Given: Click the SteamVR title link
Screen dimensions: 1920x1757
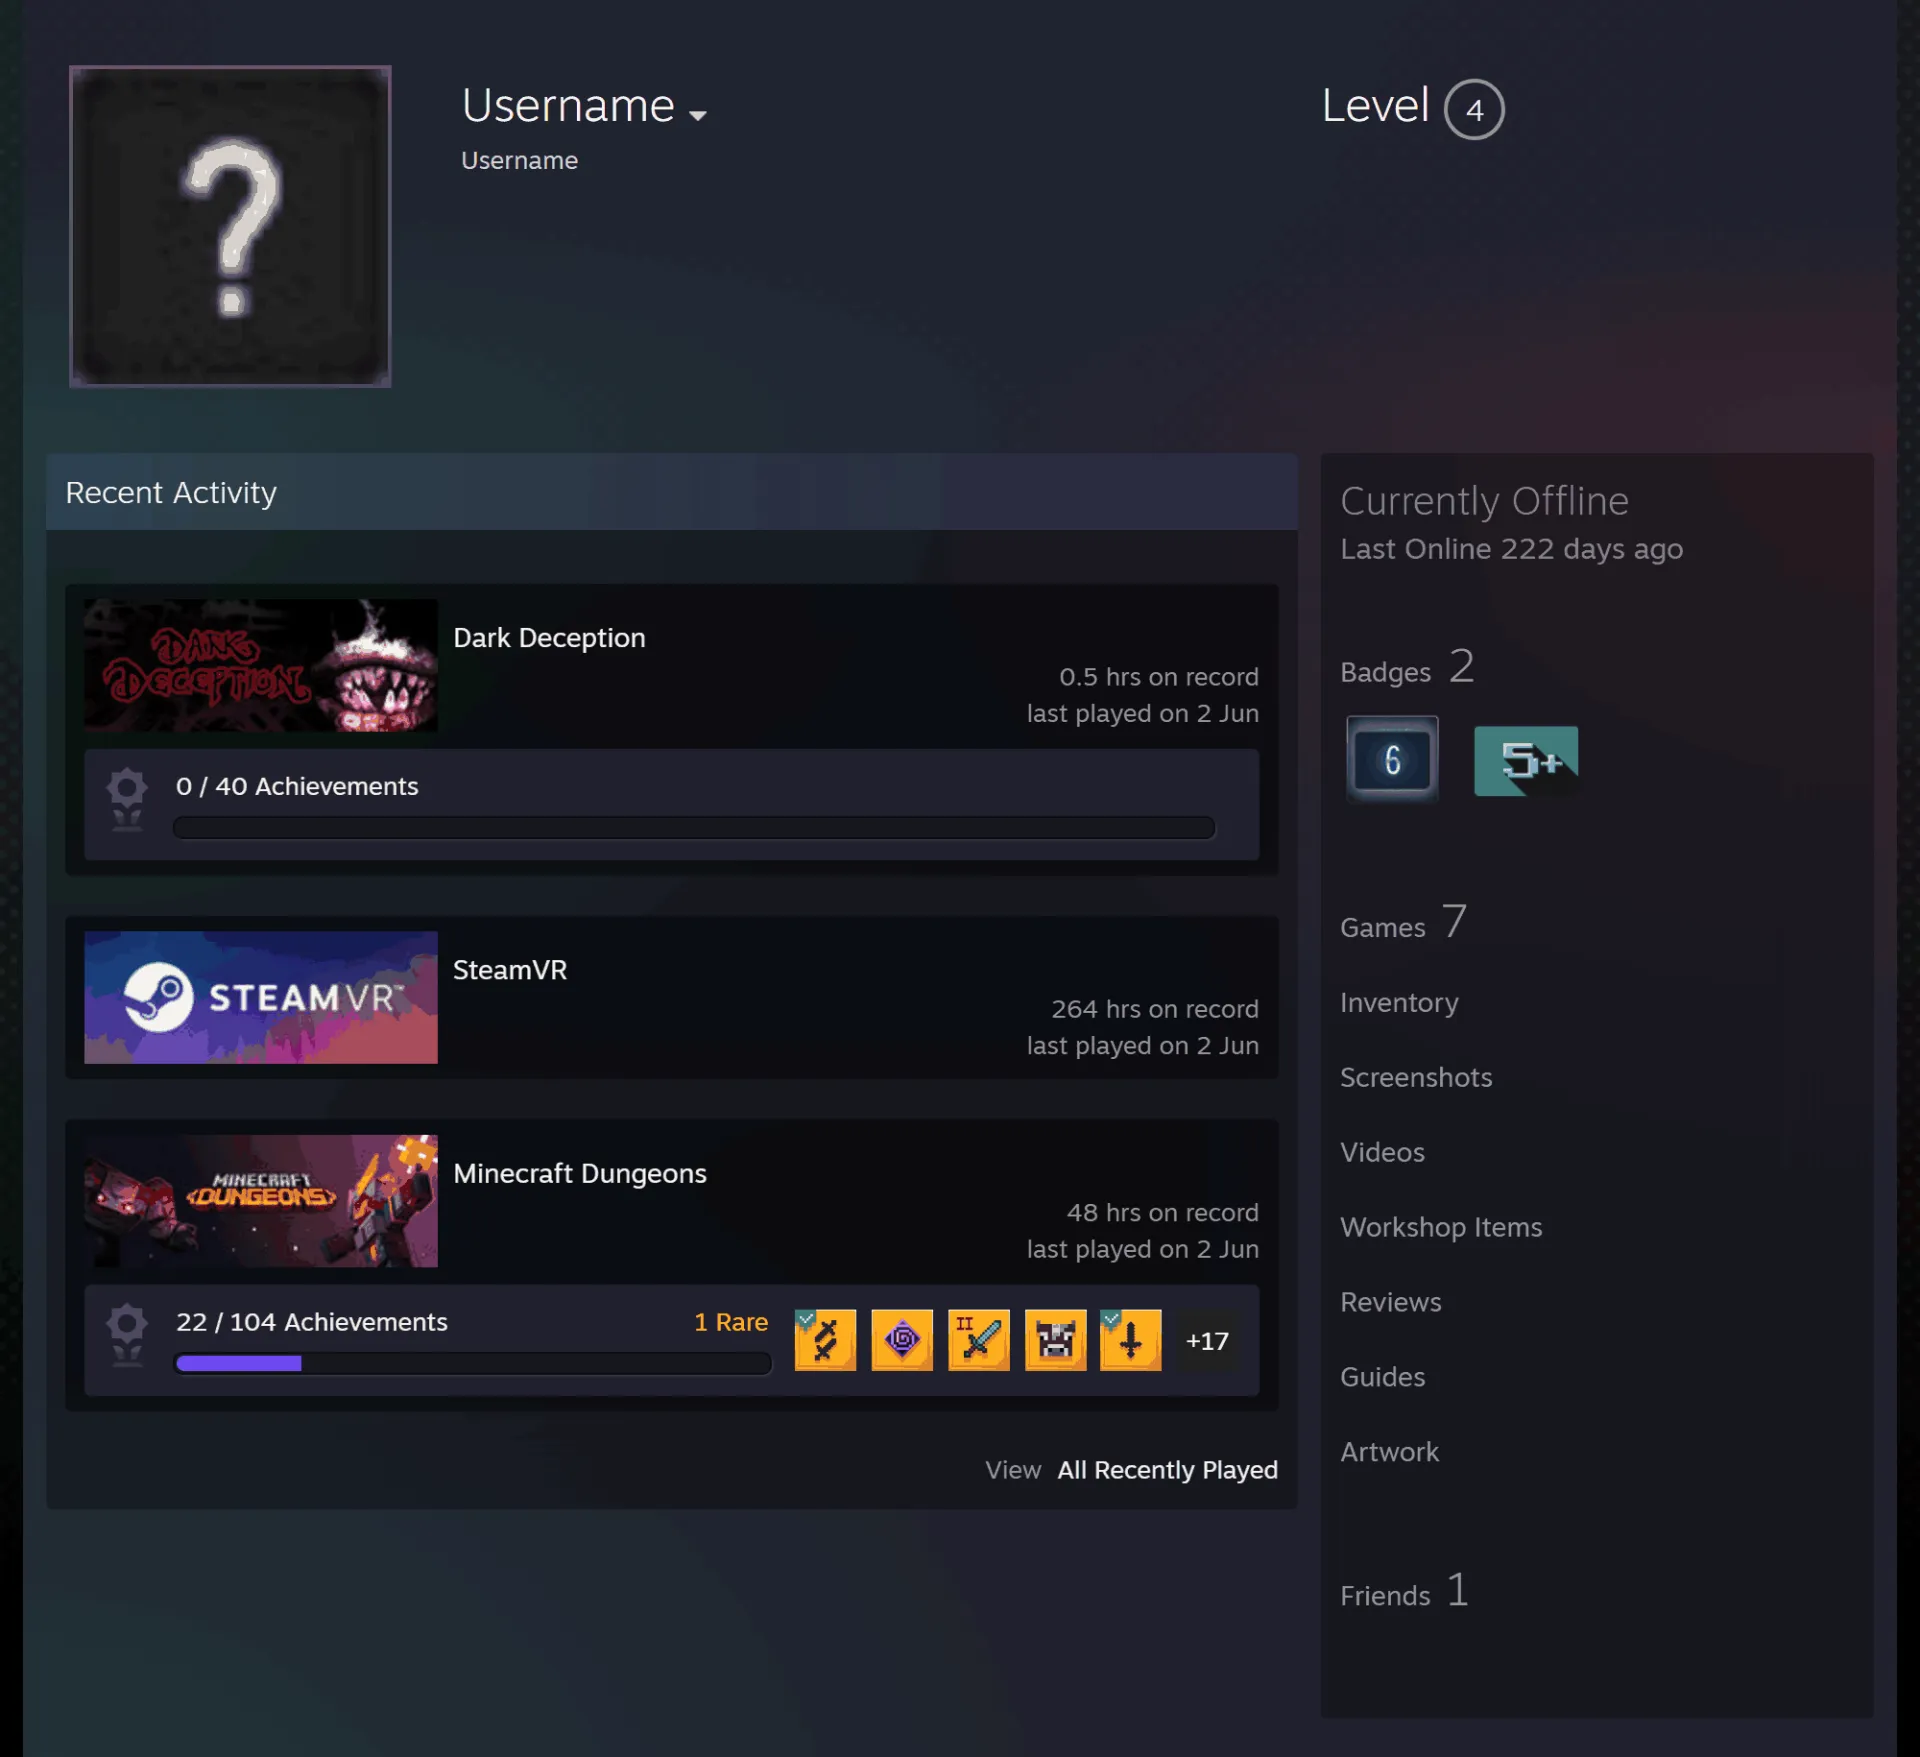Looking at the screenshot, I should point(510,970).
